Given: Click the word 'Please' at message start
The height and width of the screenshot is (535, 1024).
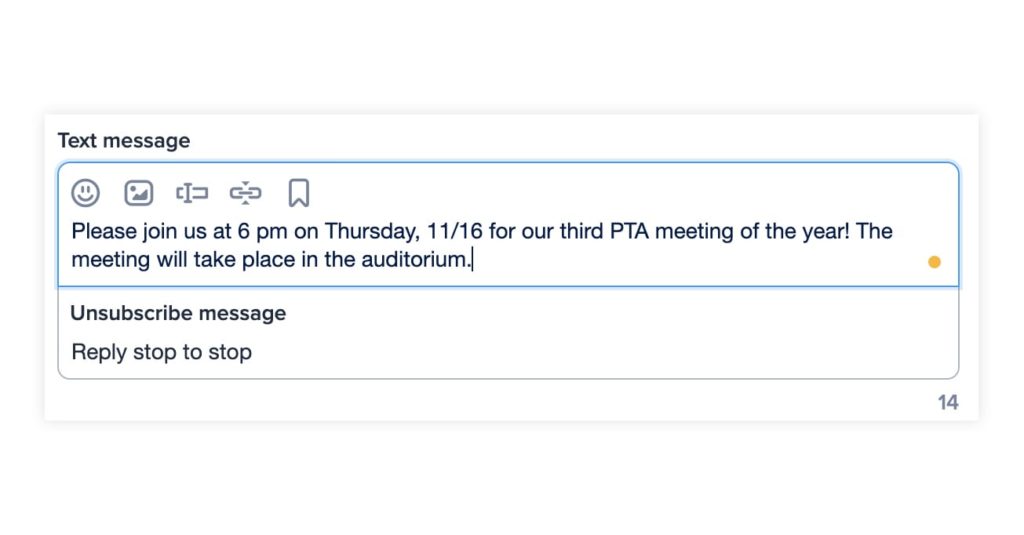Looking at the screenshot, I should click(x=103, y=231).
